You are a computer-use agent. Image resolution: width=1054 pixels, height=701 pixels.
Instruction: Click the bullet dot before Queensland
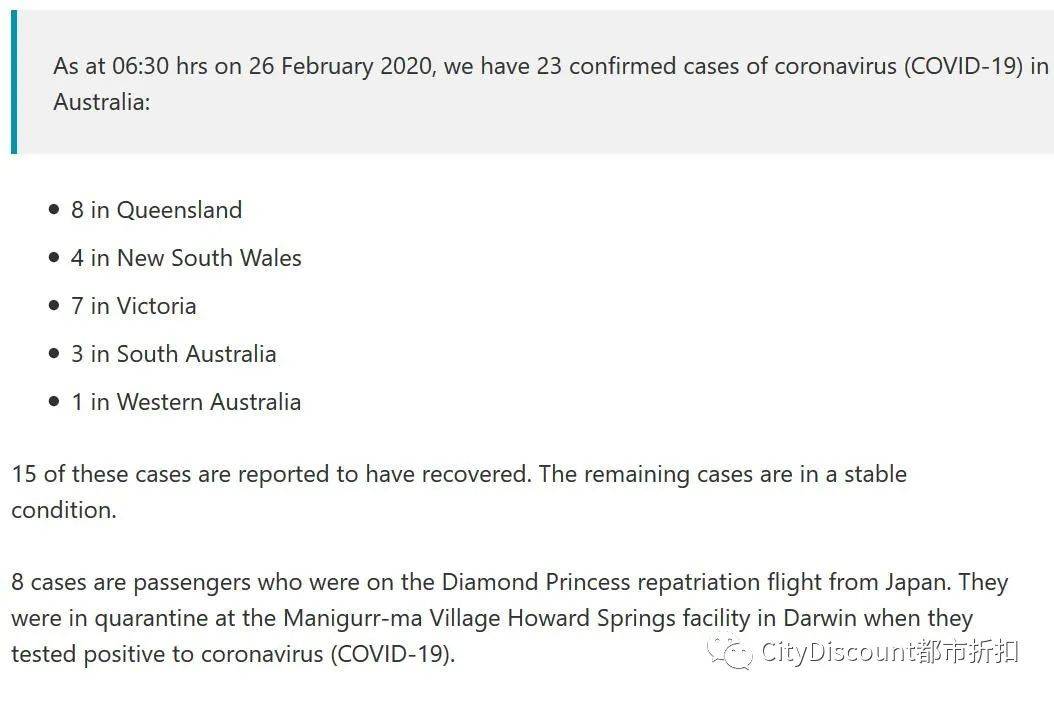(x=54, y=210)
